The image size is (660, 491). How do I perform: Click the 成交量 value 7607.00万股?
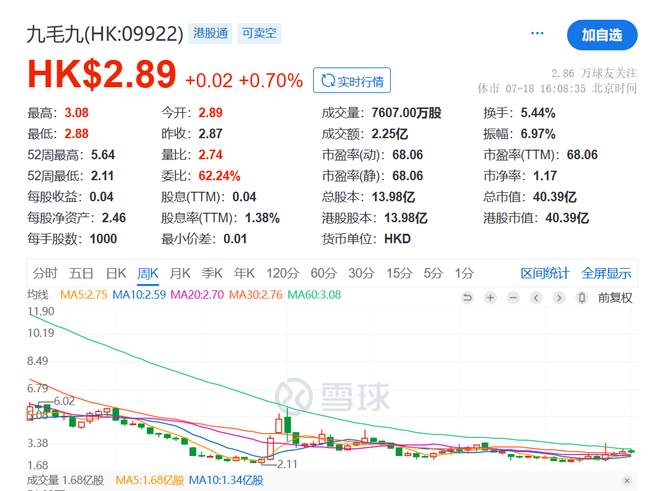click(406, 113)
